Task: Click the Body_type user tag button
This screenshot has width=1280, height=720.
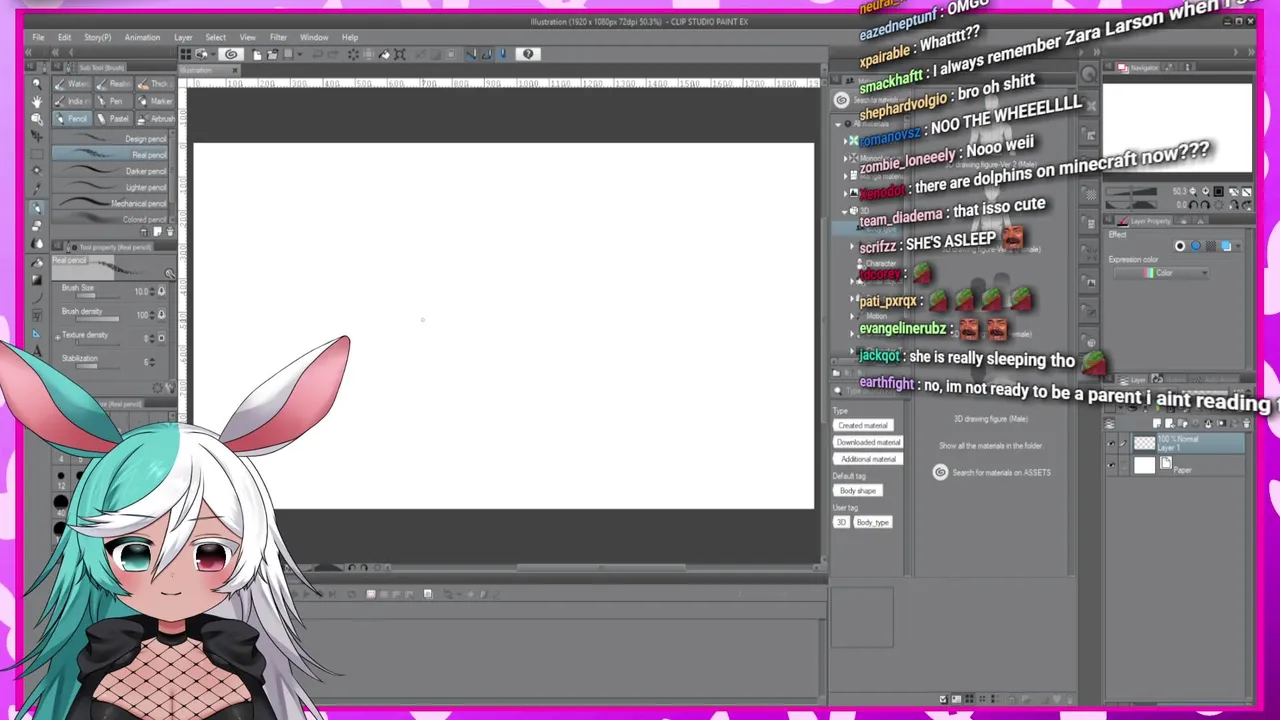Action: (872, 522)
